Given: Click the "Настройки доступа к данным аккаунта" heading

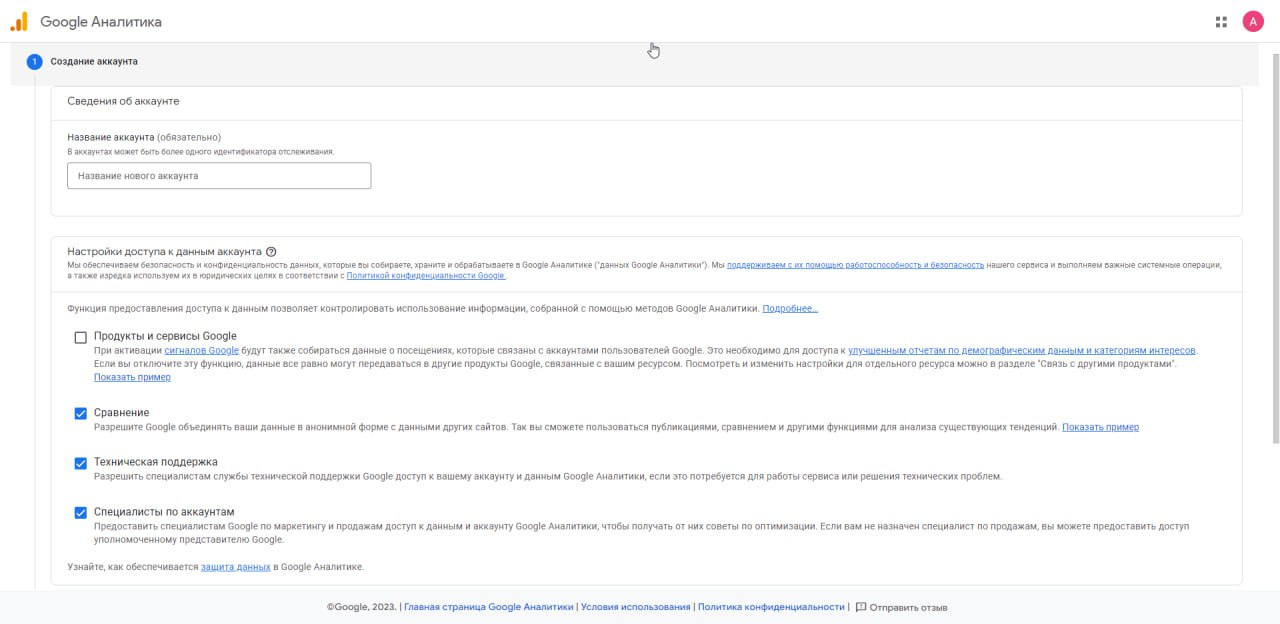Looking at the screenshot, I should tap(164, 252).
